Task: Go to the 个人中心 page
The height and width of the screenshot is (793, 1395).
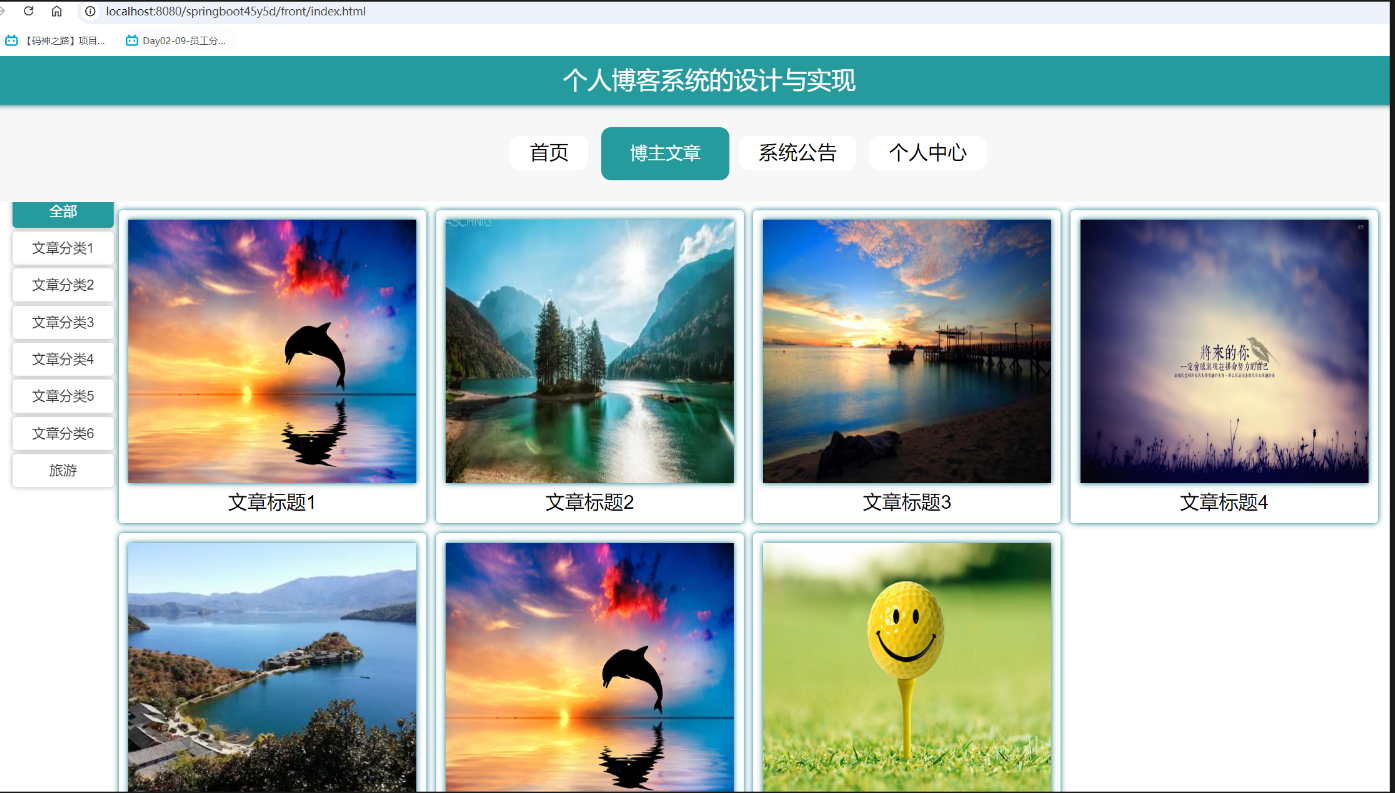Action: pyautogui.click(x=927, y=153)
